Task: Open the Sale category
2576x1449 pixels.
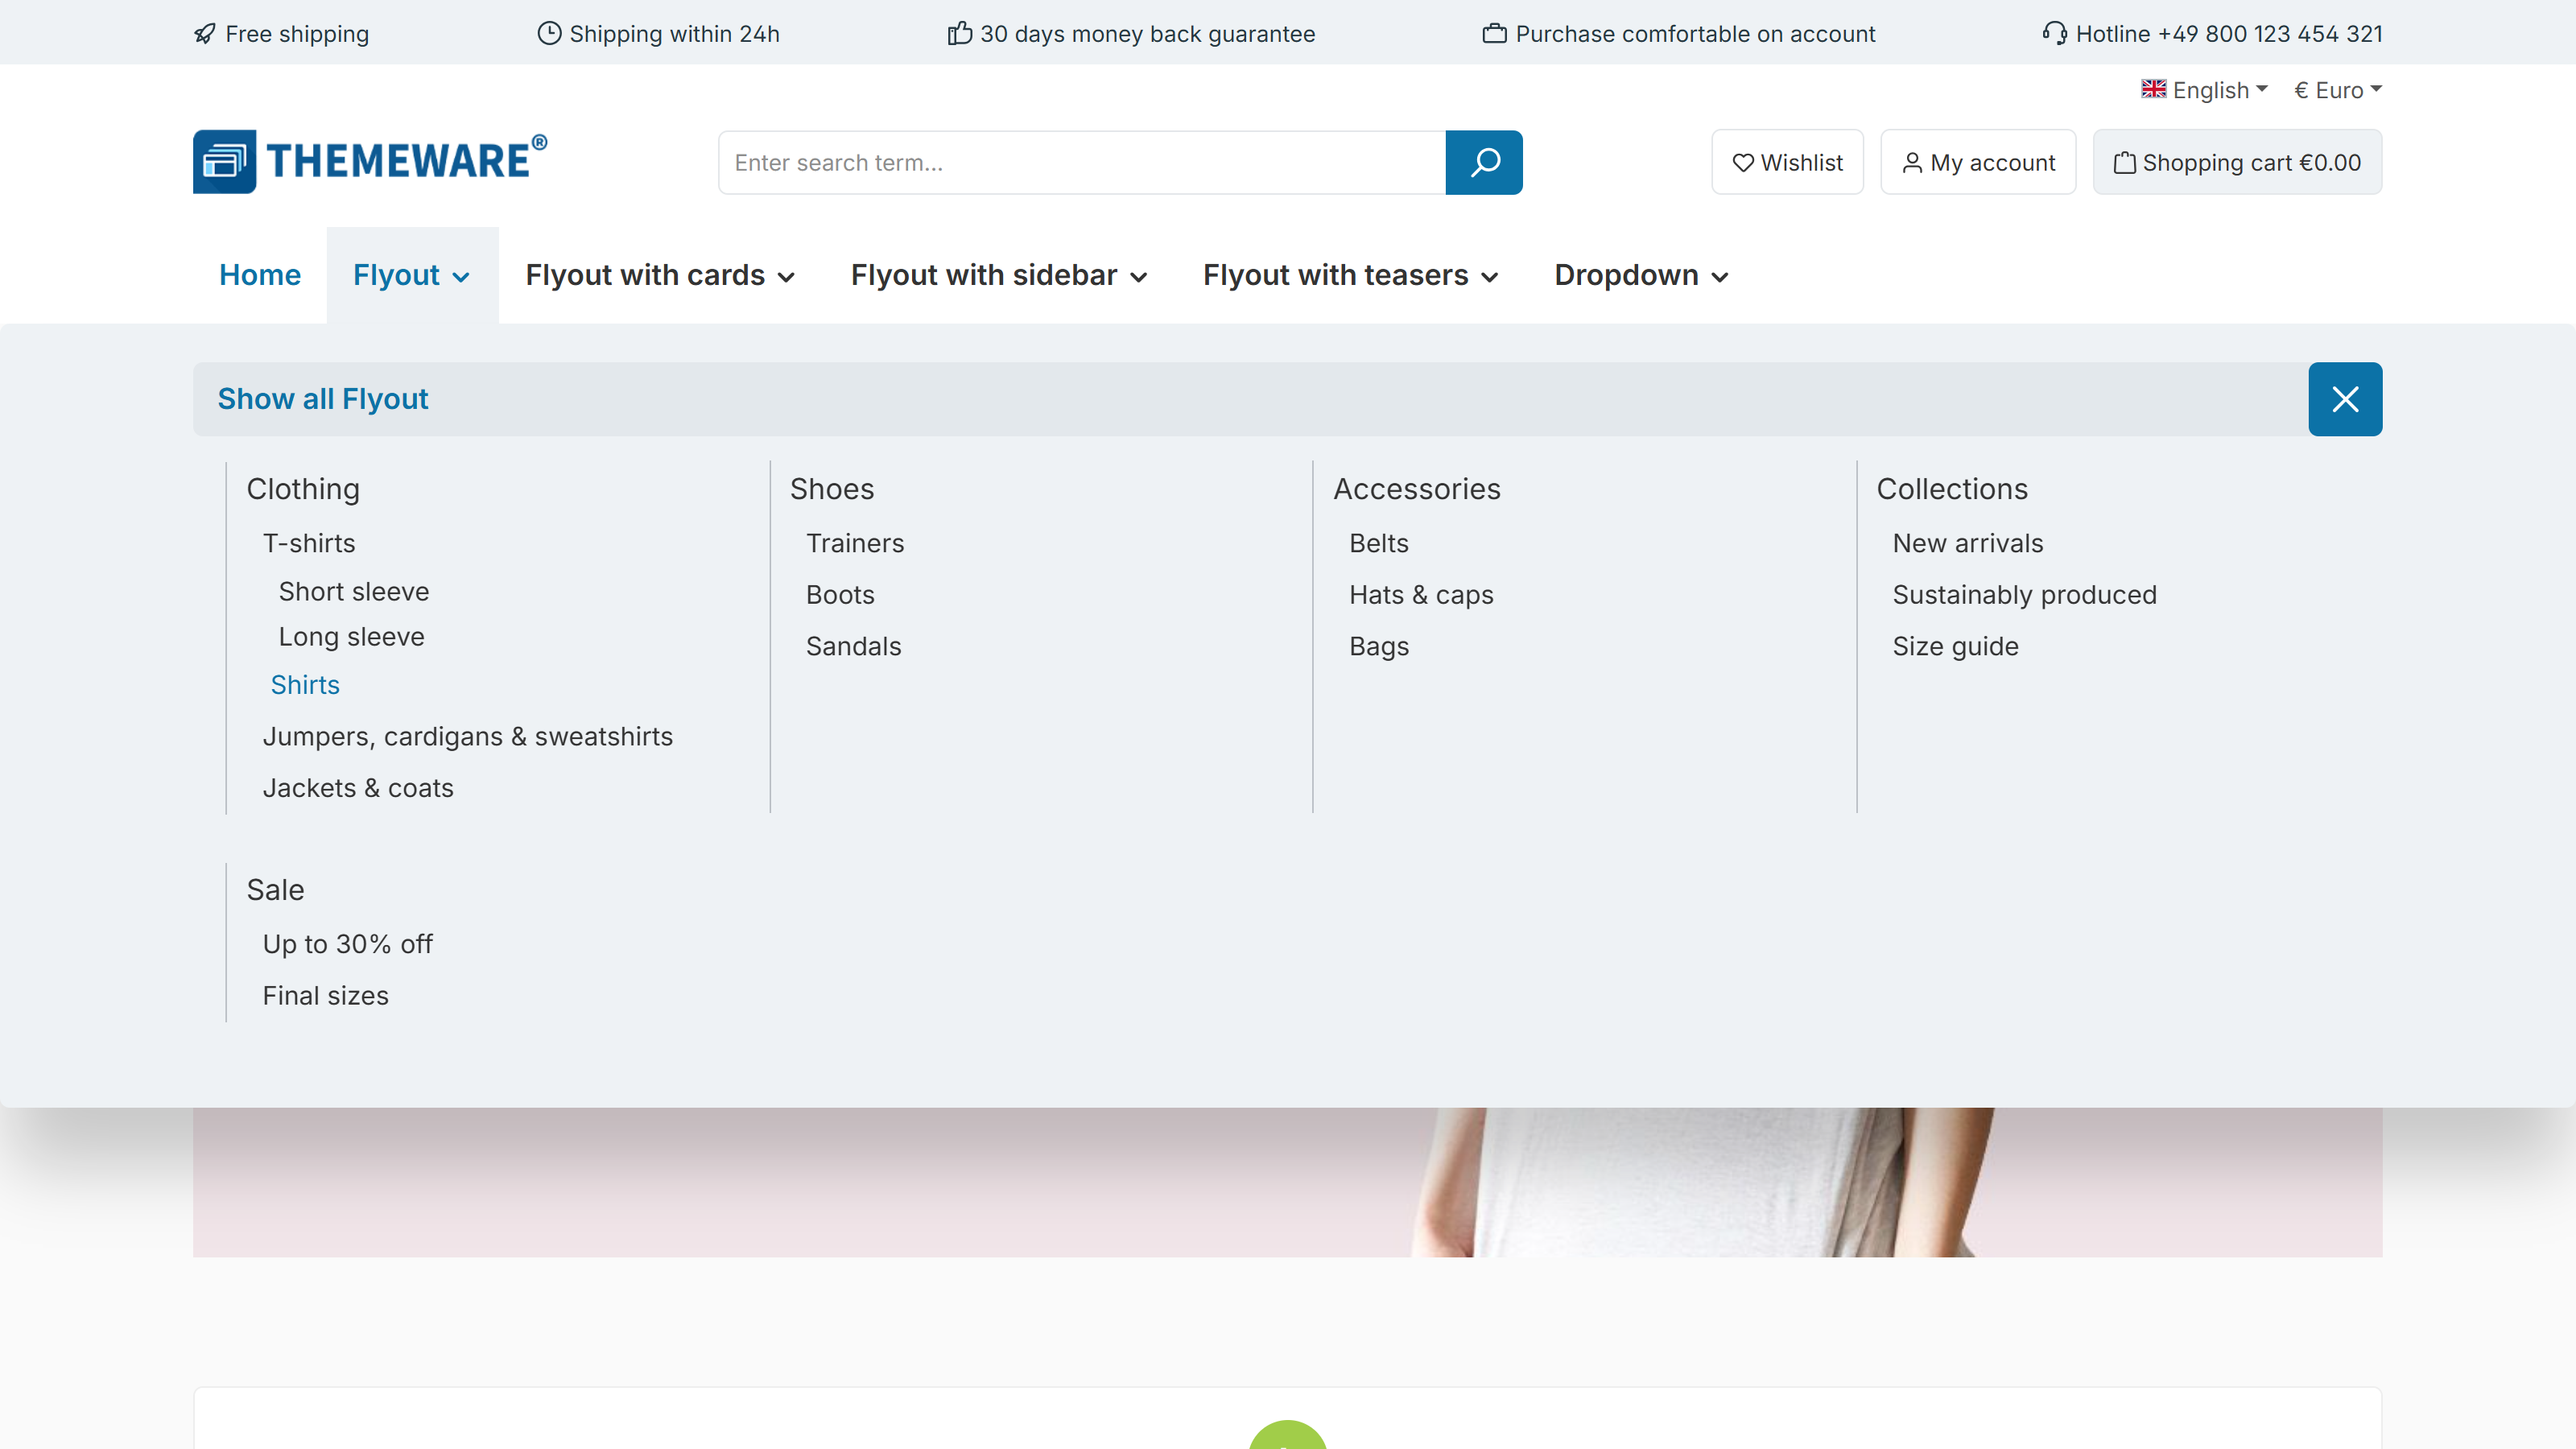Action: [x=276, y=890]
